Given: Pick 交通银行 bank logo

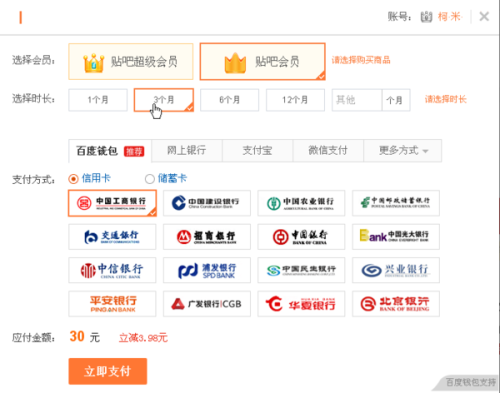Looking at the screenshot, I should pos(112,237).
